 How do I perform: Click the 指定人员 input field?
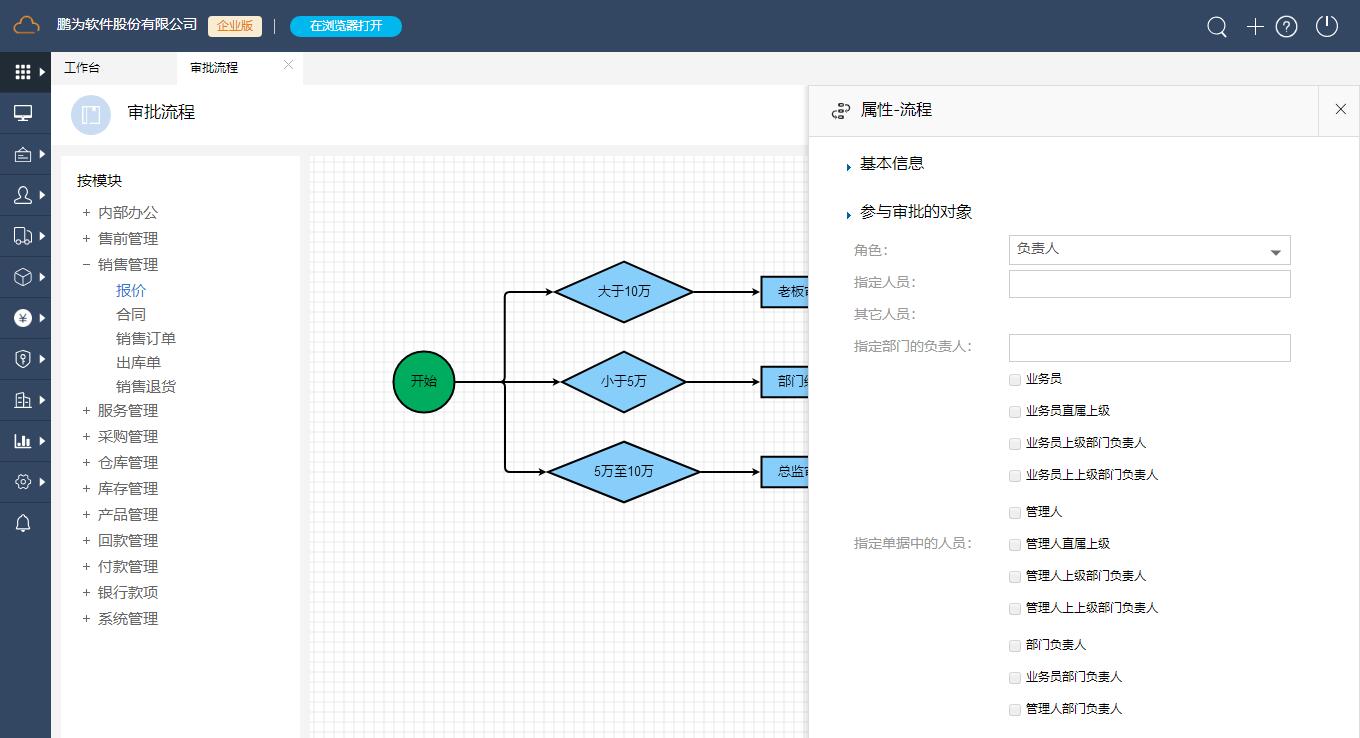[1148, 284]
